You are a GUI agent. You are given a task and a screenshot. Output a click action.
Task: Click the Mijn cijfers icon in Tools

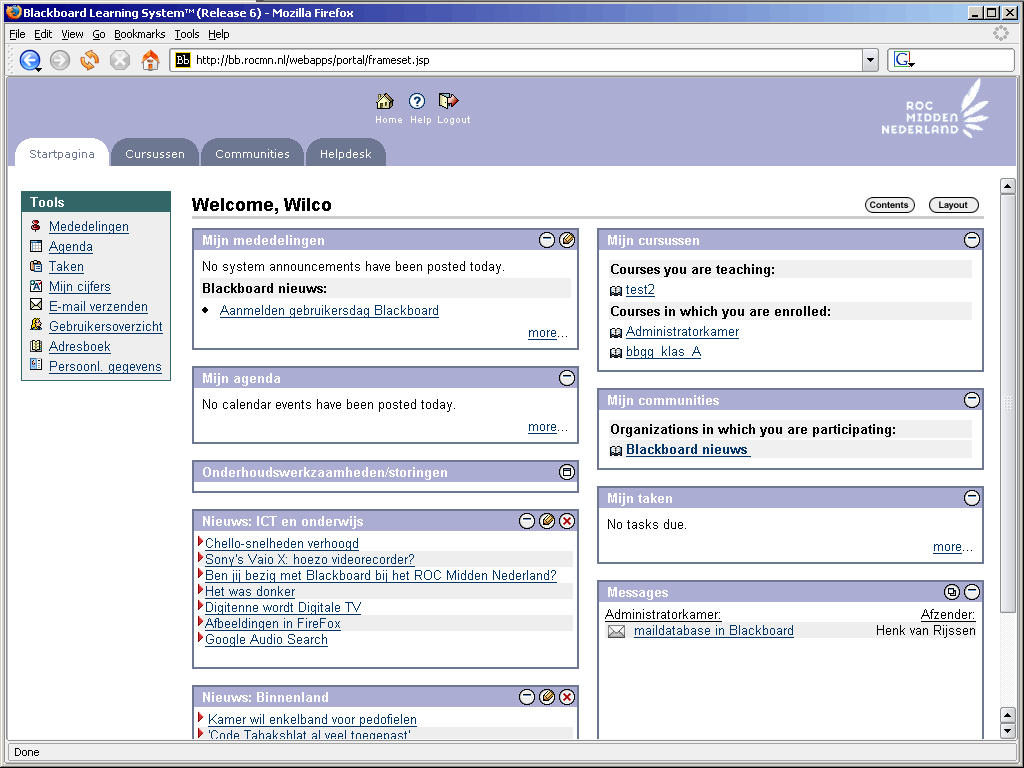click(x=36, y=286)
